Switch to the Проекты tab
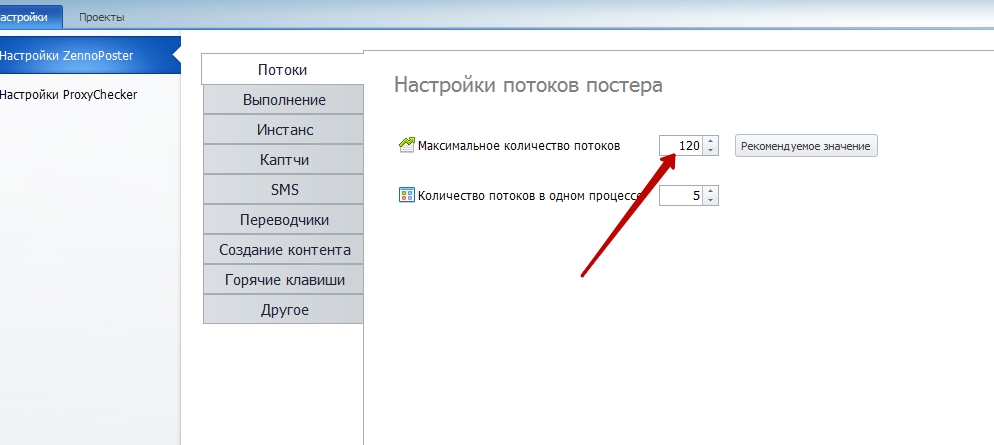The width and height of the screenshot is (994, 445). click(x=101, y=17)
